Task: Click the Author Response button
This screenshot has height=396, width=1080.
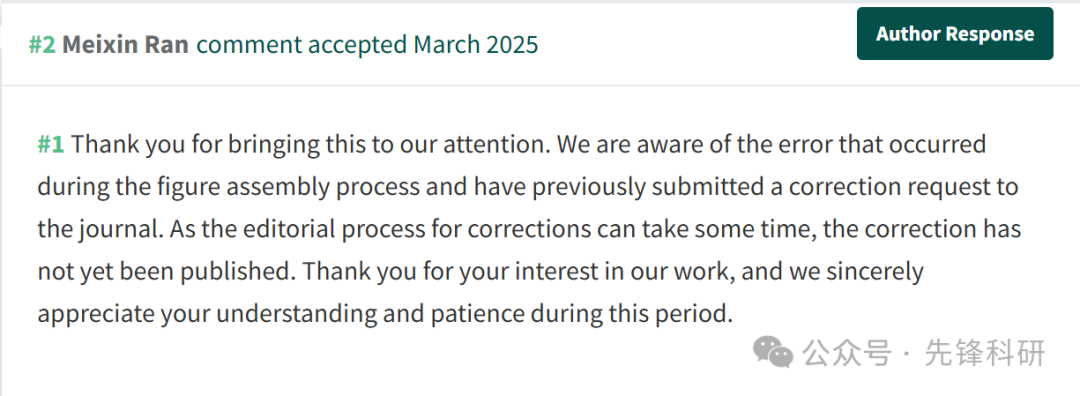Action: (955, 34)
